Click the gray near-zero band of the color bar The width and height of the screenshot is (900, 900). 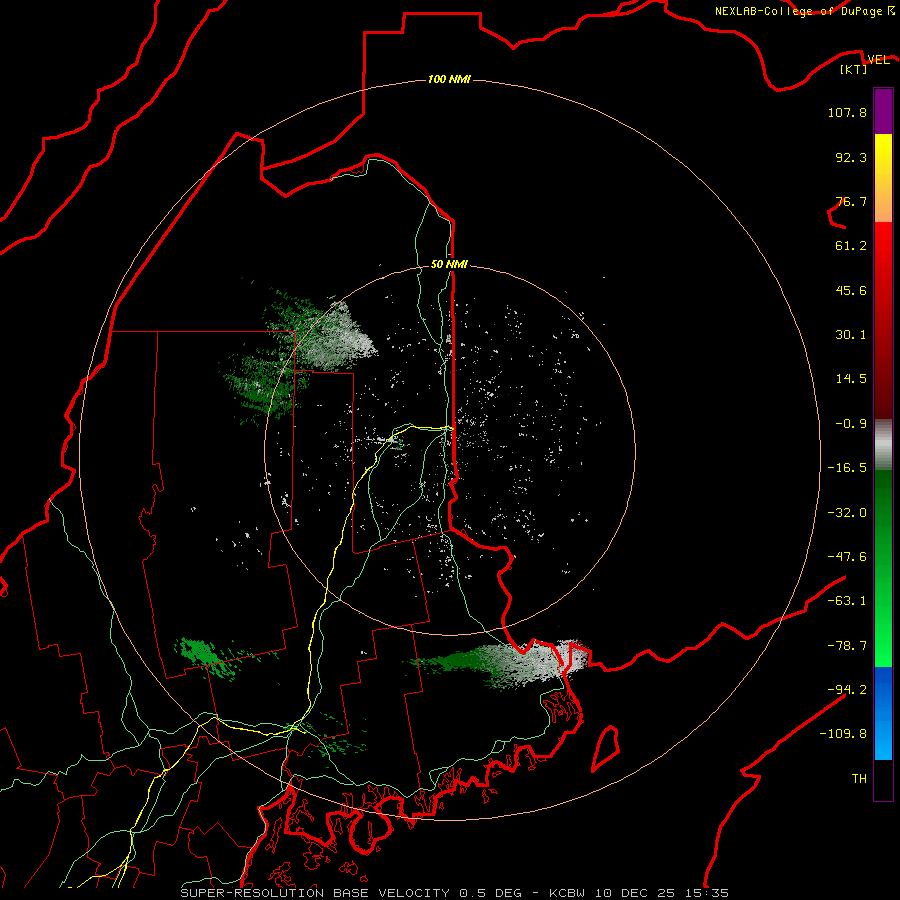pos(883,444)
